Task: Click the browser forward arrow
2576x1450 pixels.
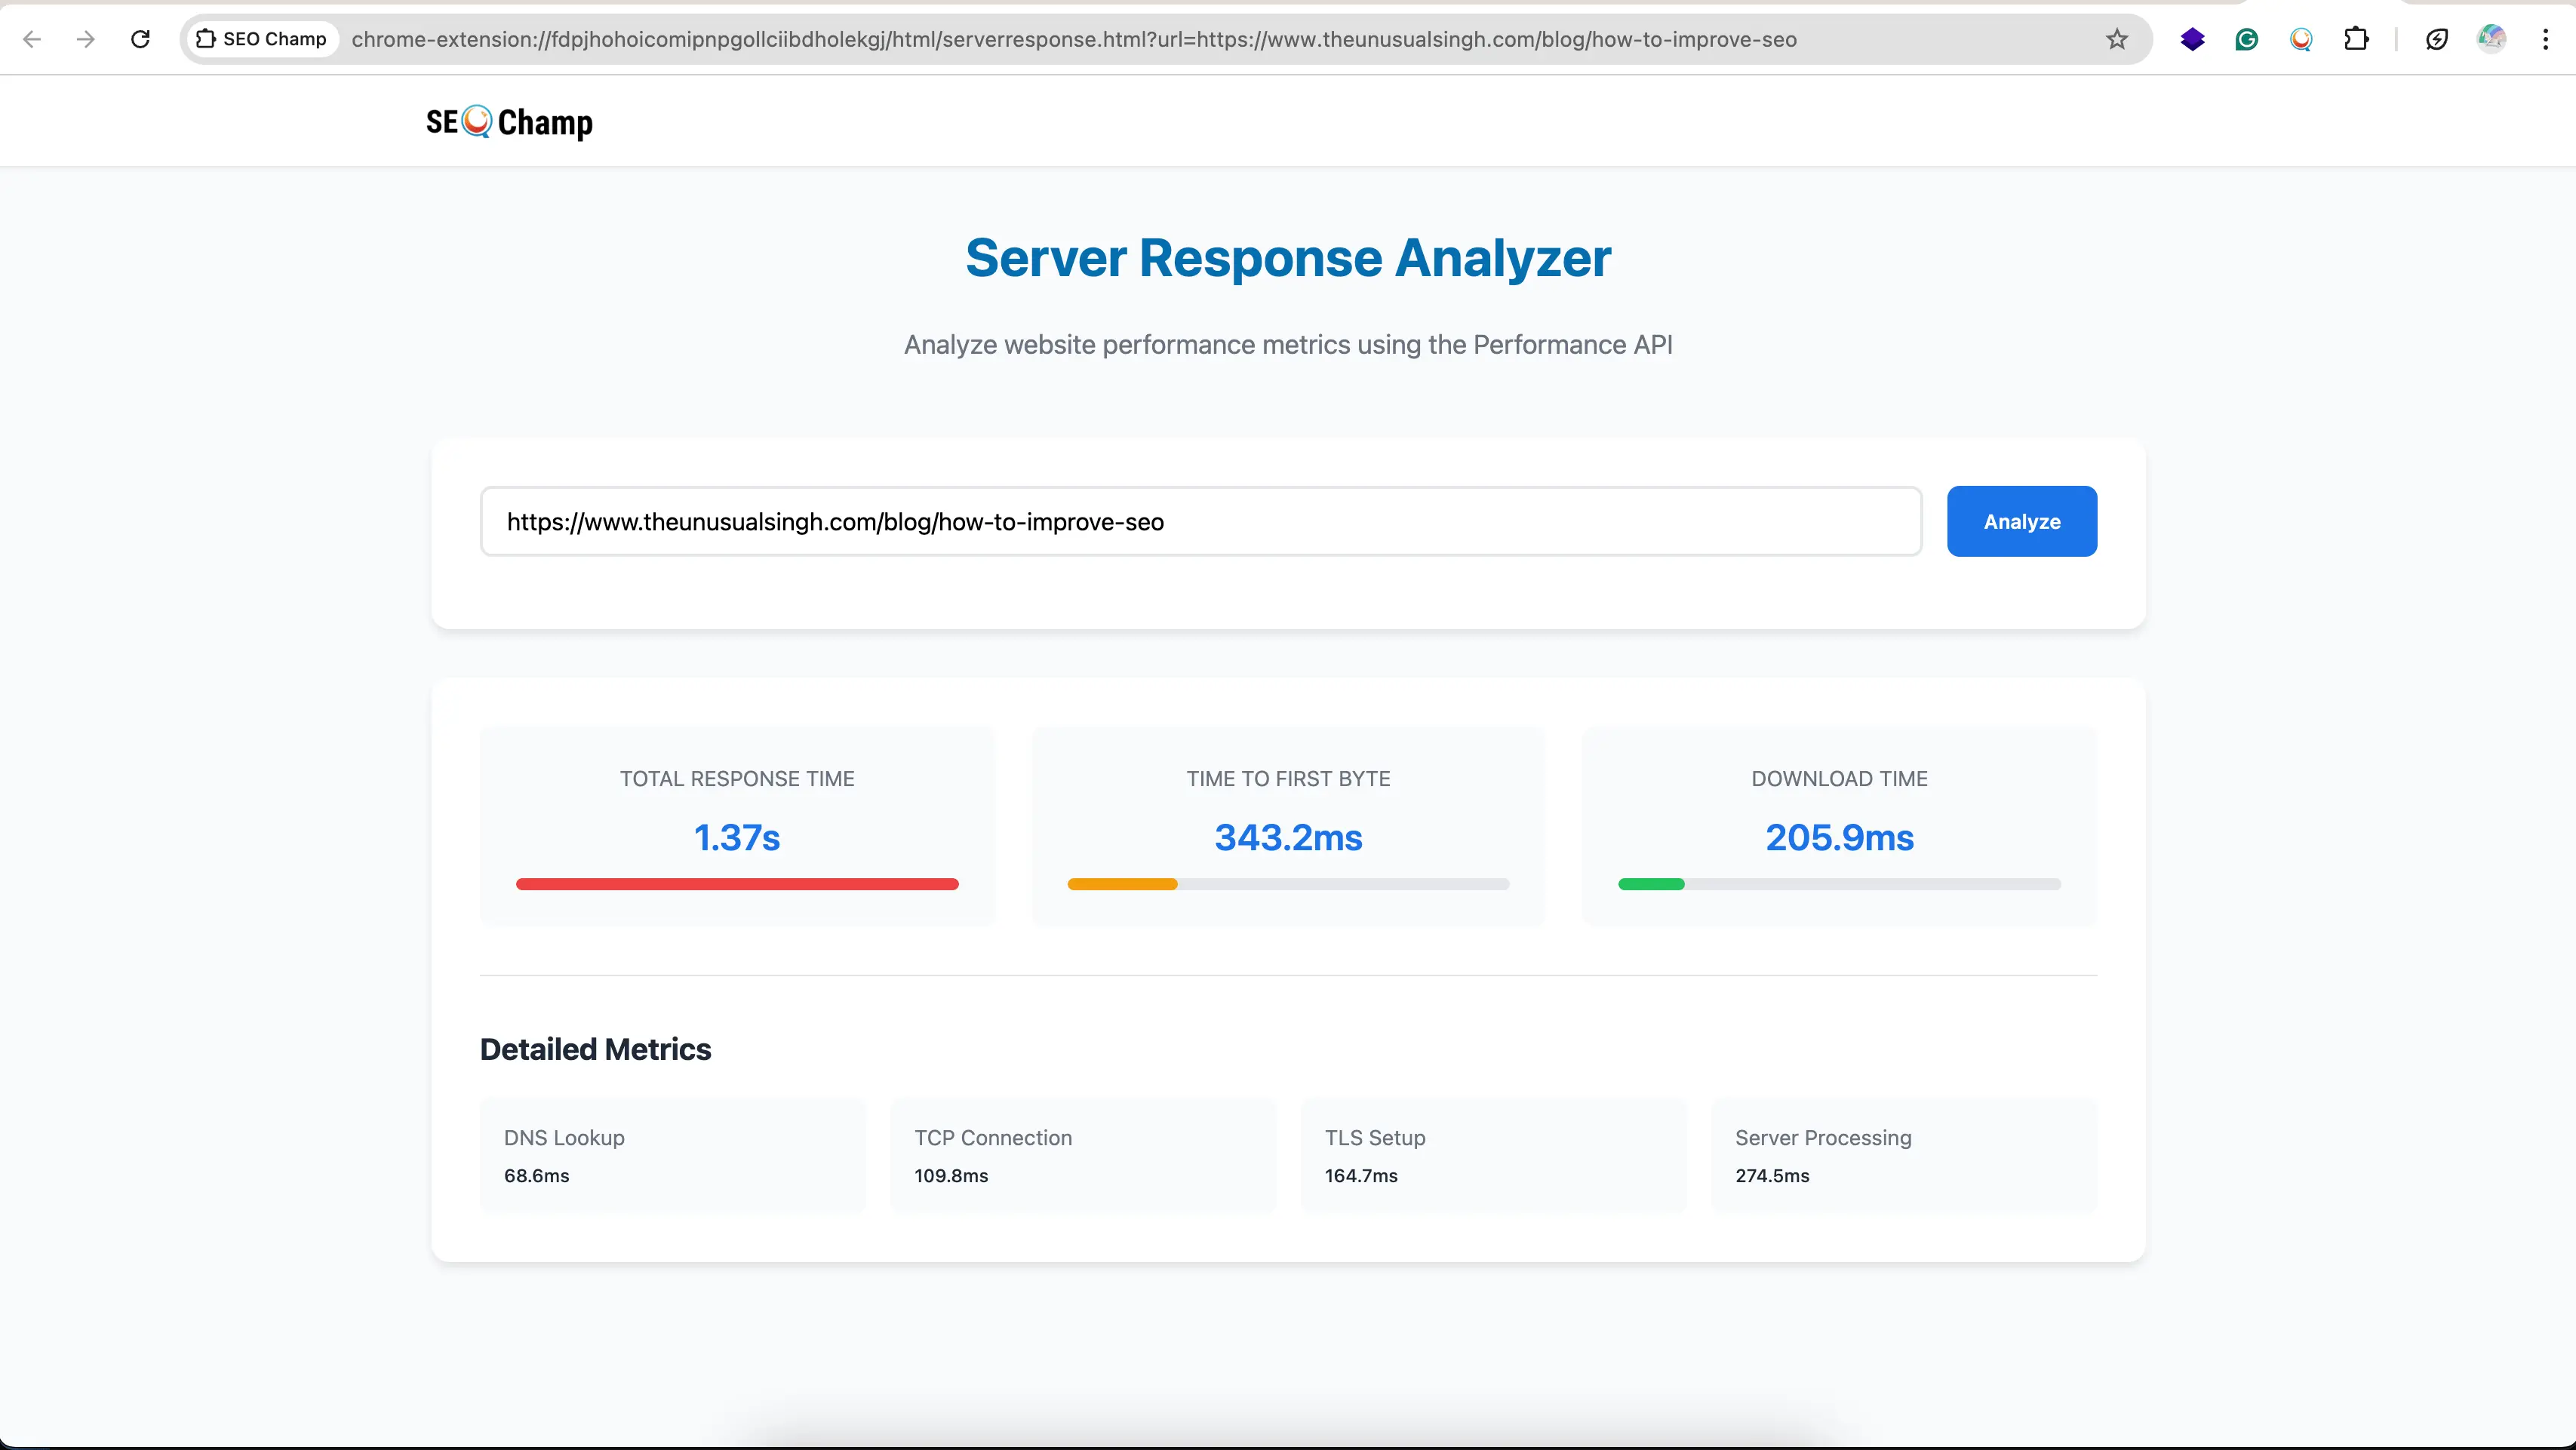Action: tap(86, 39)
